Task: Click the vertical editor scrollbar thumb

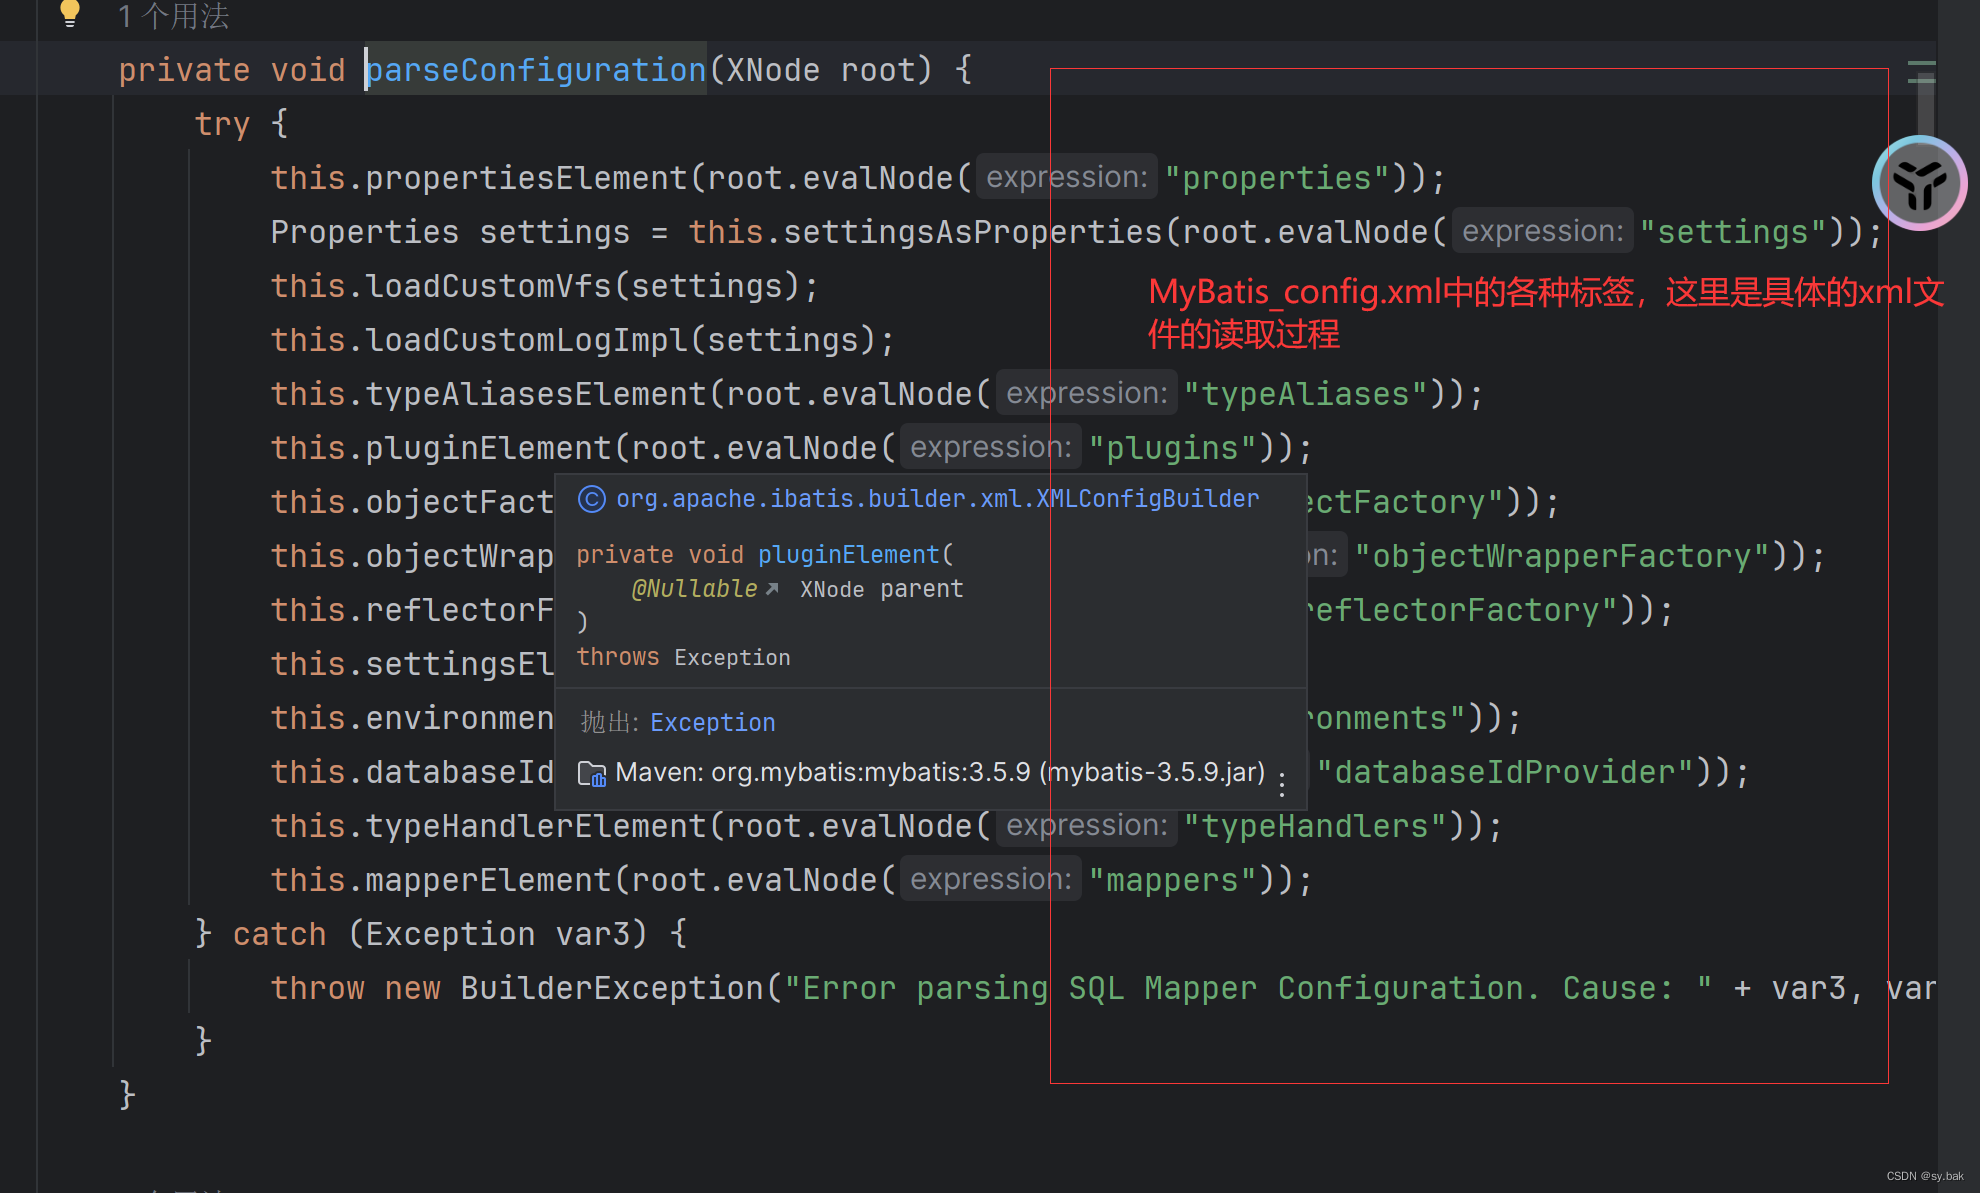Action: point(1925,105)
